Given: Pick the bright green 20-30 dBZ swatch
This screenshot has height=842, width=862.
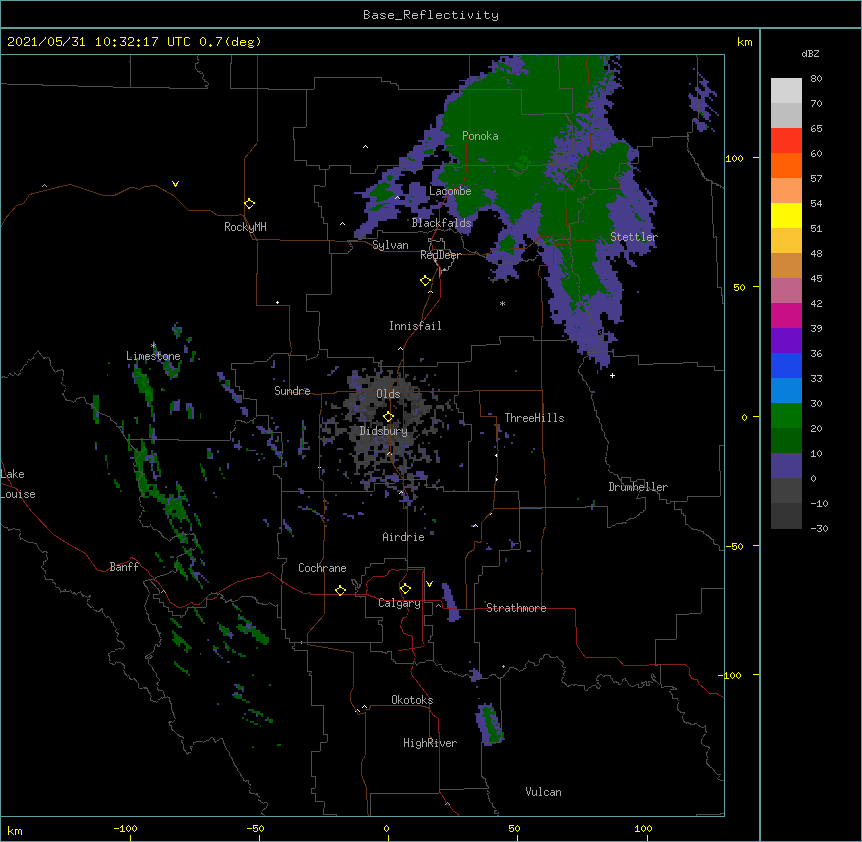Looking at the screenshot, I should [786, 416].
